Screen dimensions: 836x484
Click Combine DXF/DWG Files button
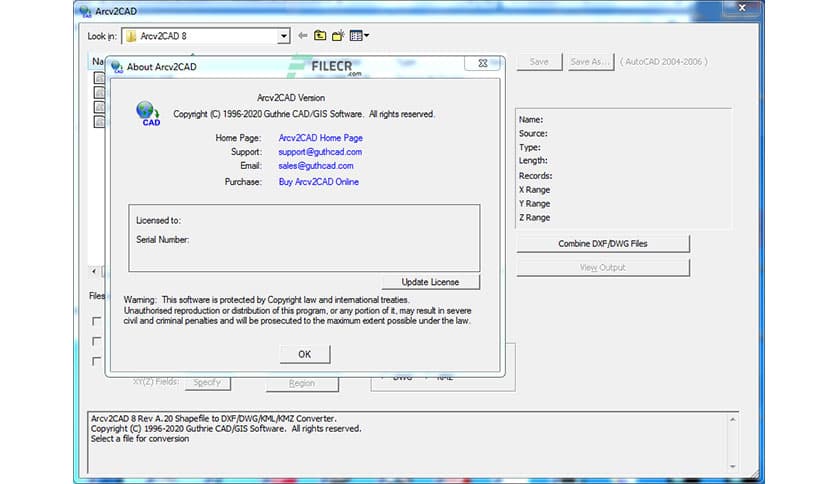(603, 243)
